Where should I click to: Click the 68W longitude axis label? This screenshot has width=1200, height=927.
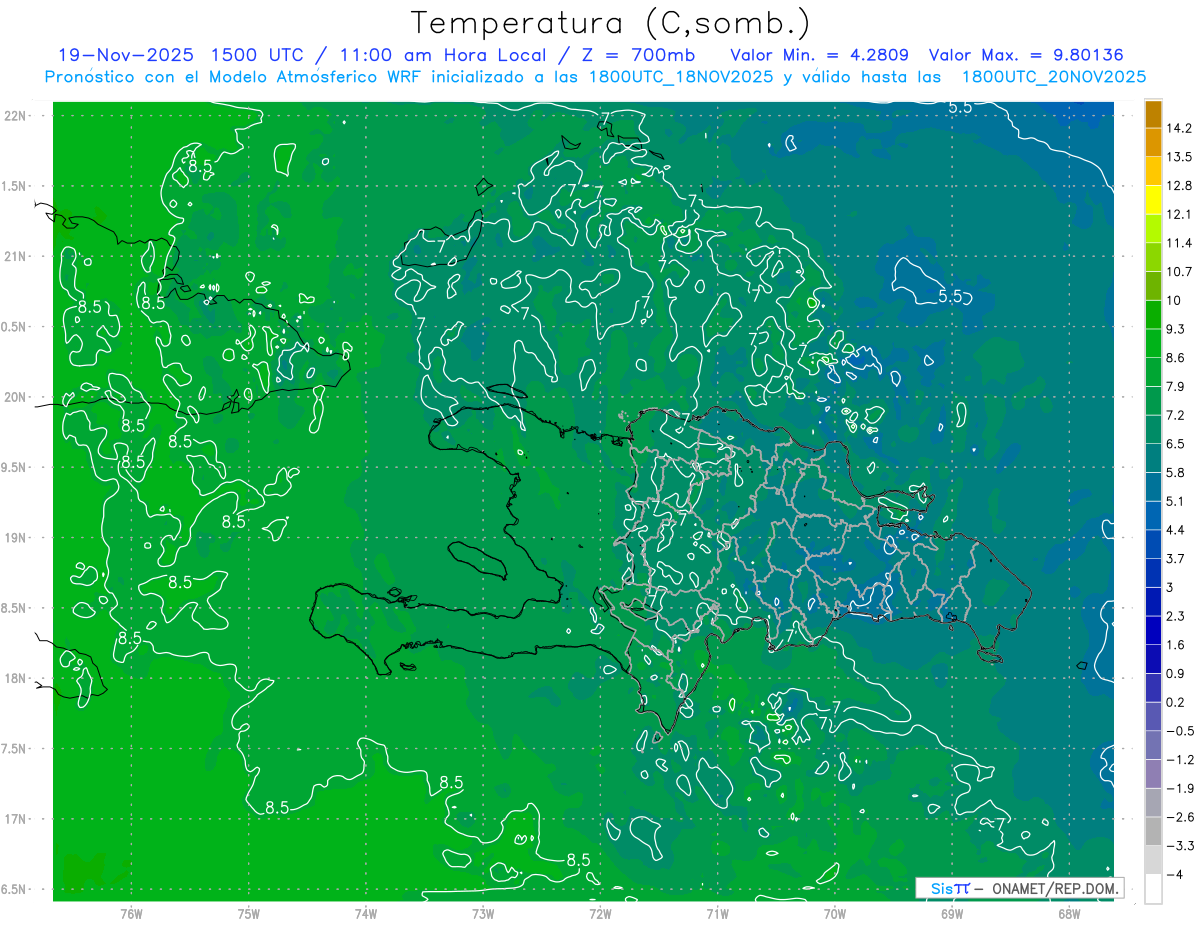coord(1068,913)
